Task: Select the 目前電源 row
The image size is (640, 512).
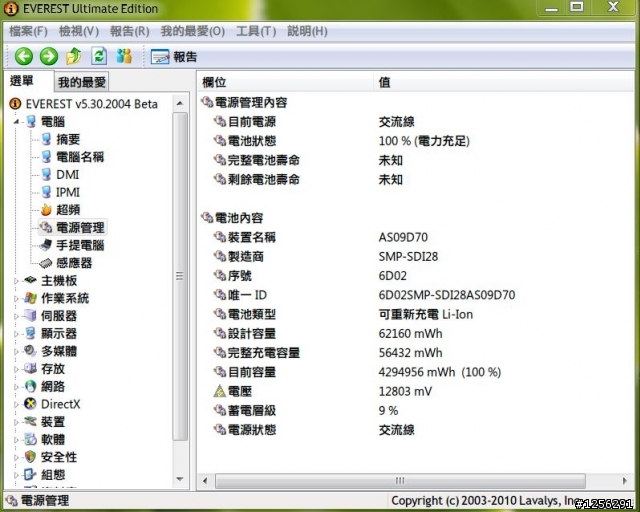Action: [416, 122]
